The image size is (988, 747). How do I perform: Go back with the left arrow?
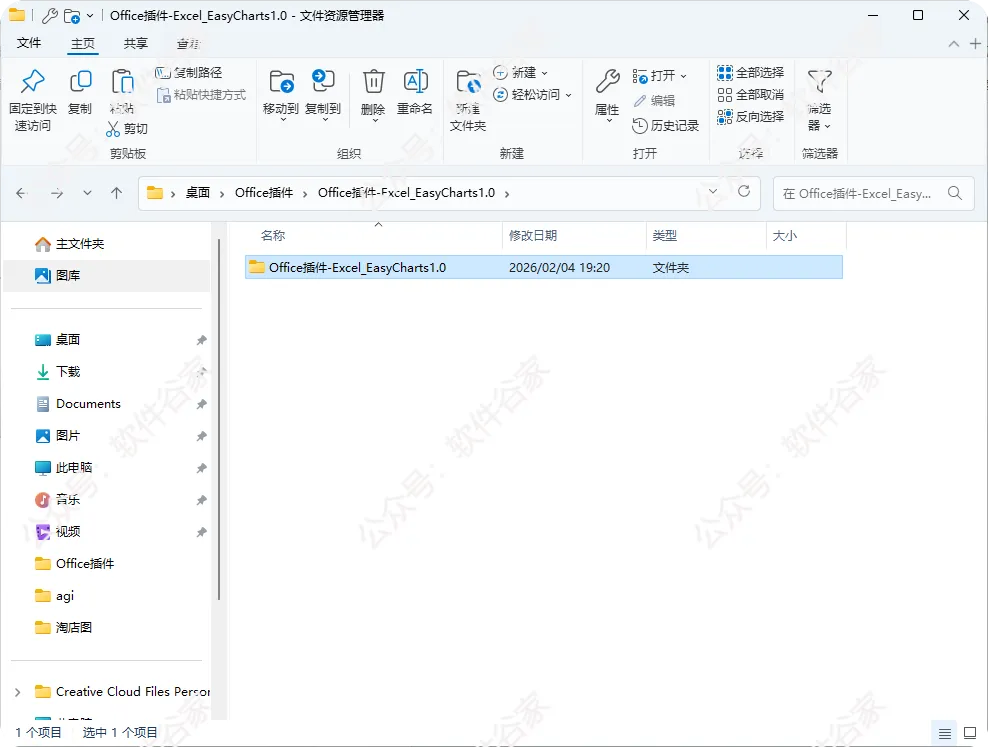coord(21,193)
